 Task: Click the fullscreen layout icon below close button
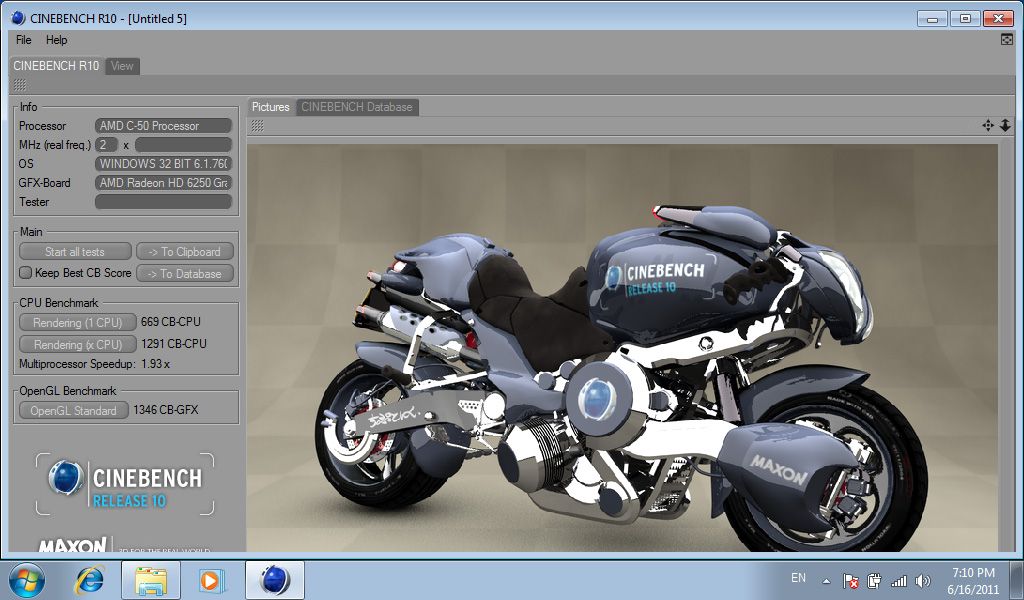1007,40
